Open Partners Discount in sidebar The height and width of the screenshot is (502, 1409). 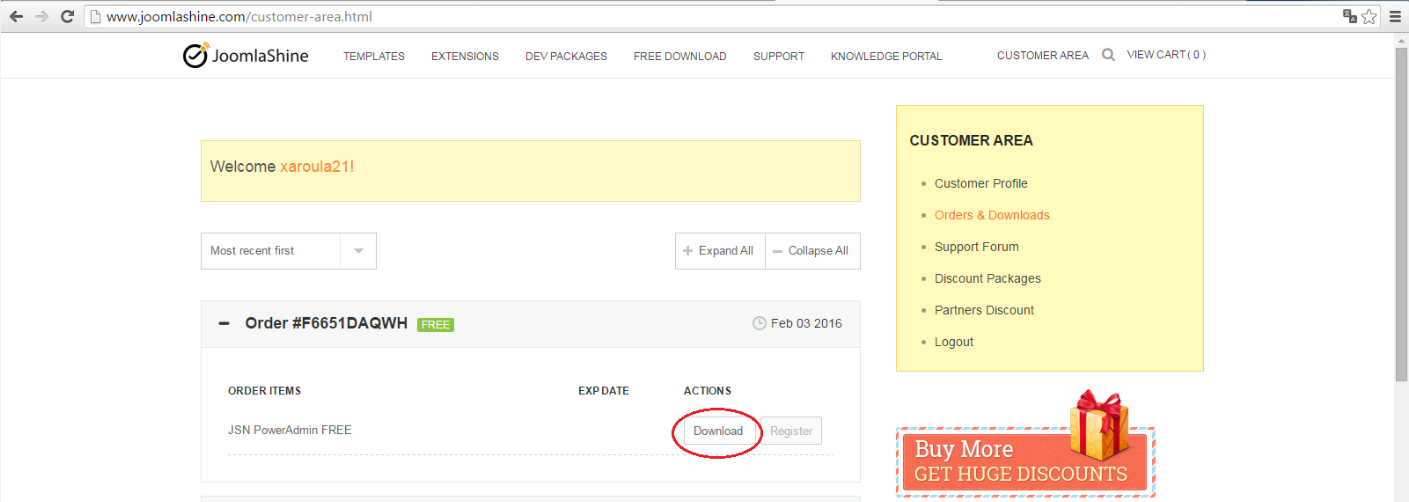984,310
